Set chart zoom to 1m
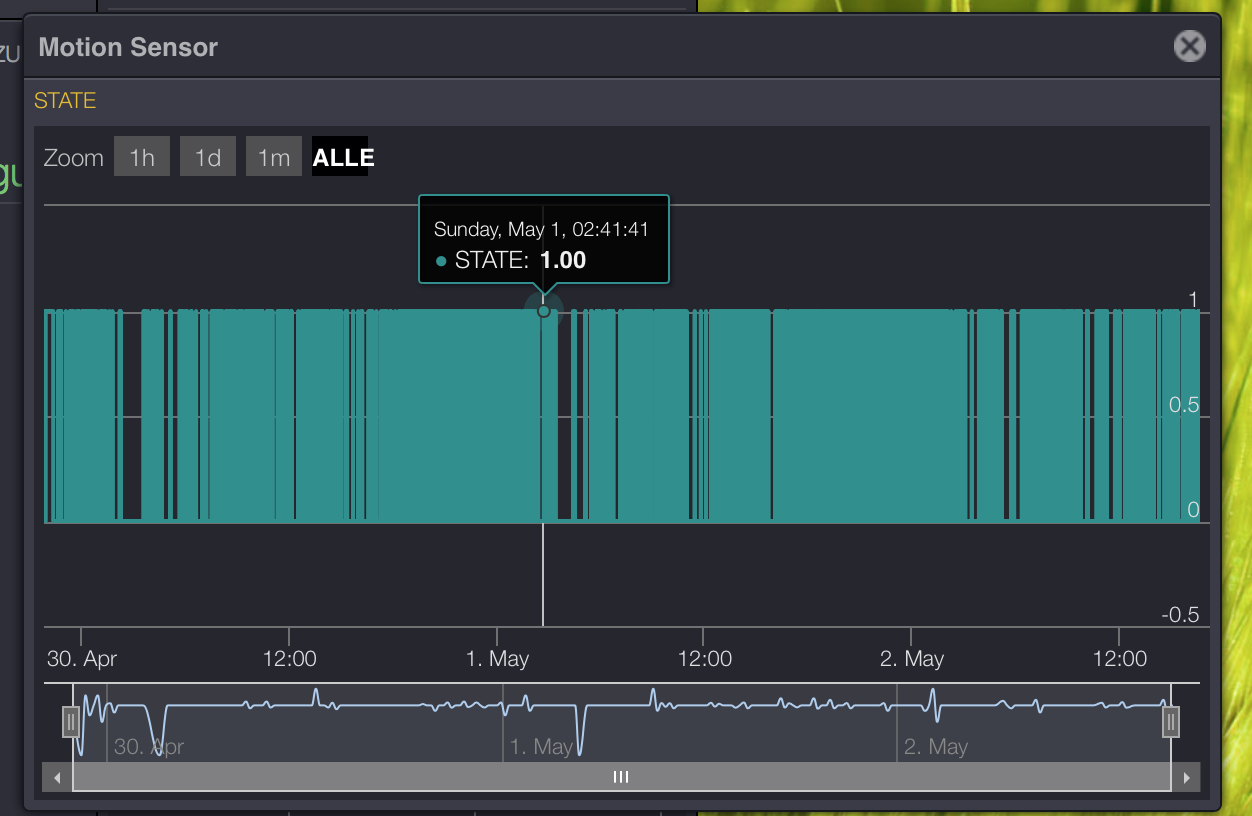1252x816 pixels. pos(274,157)
